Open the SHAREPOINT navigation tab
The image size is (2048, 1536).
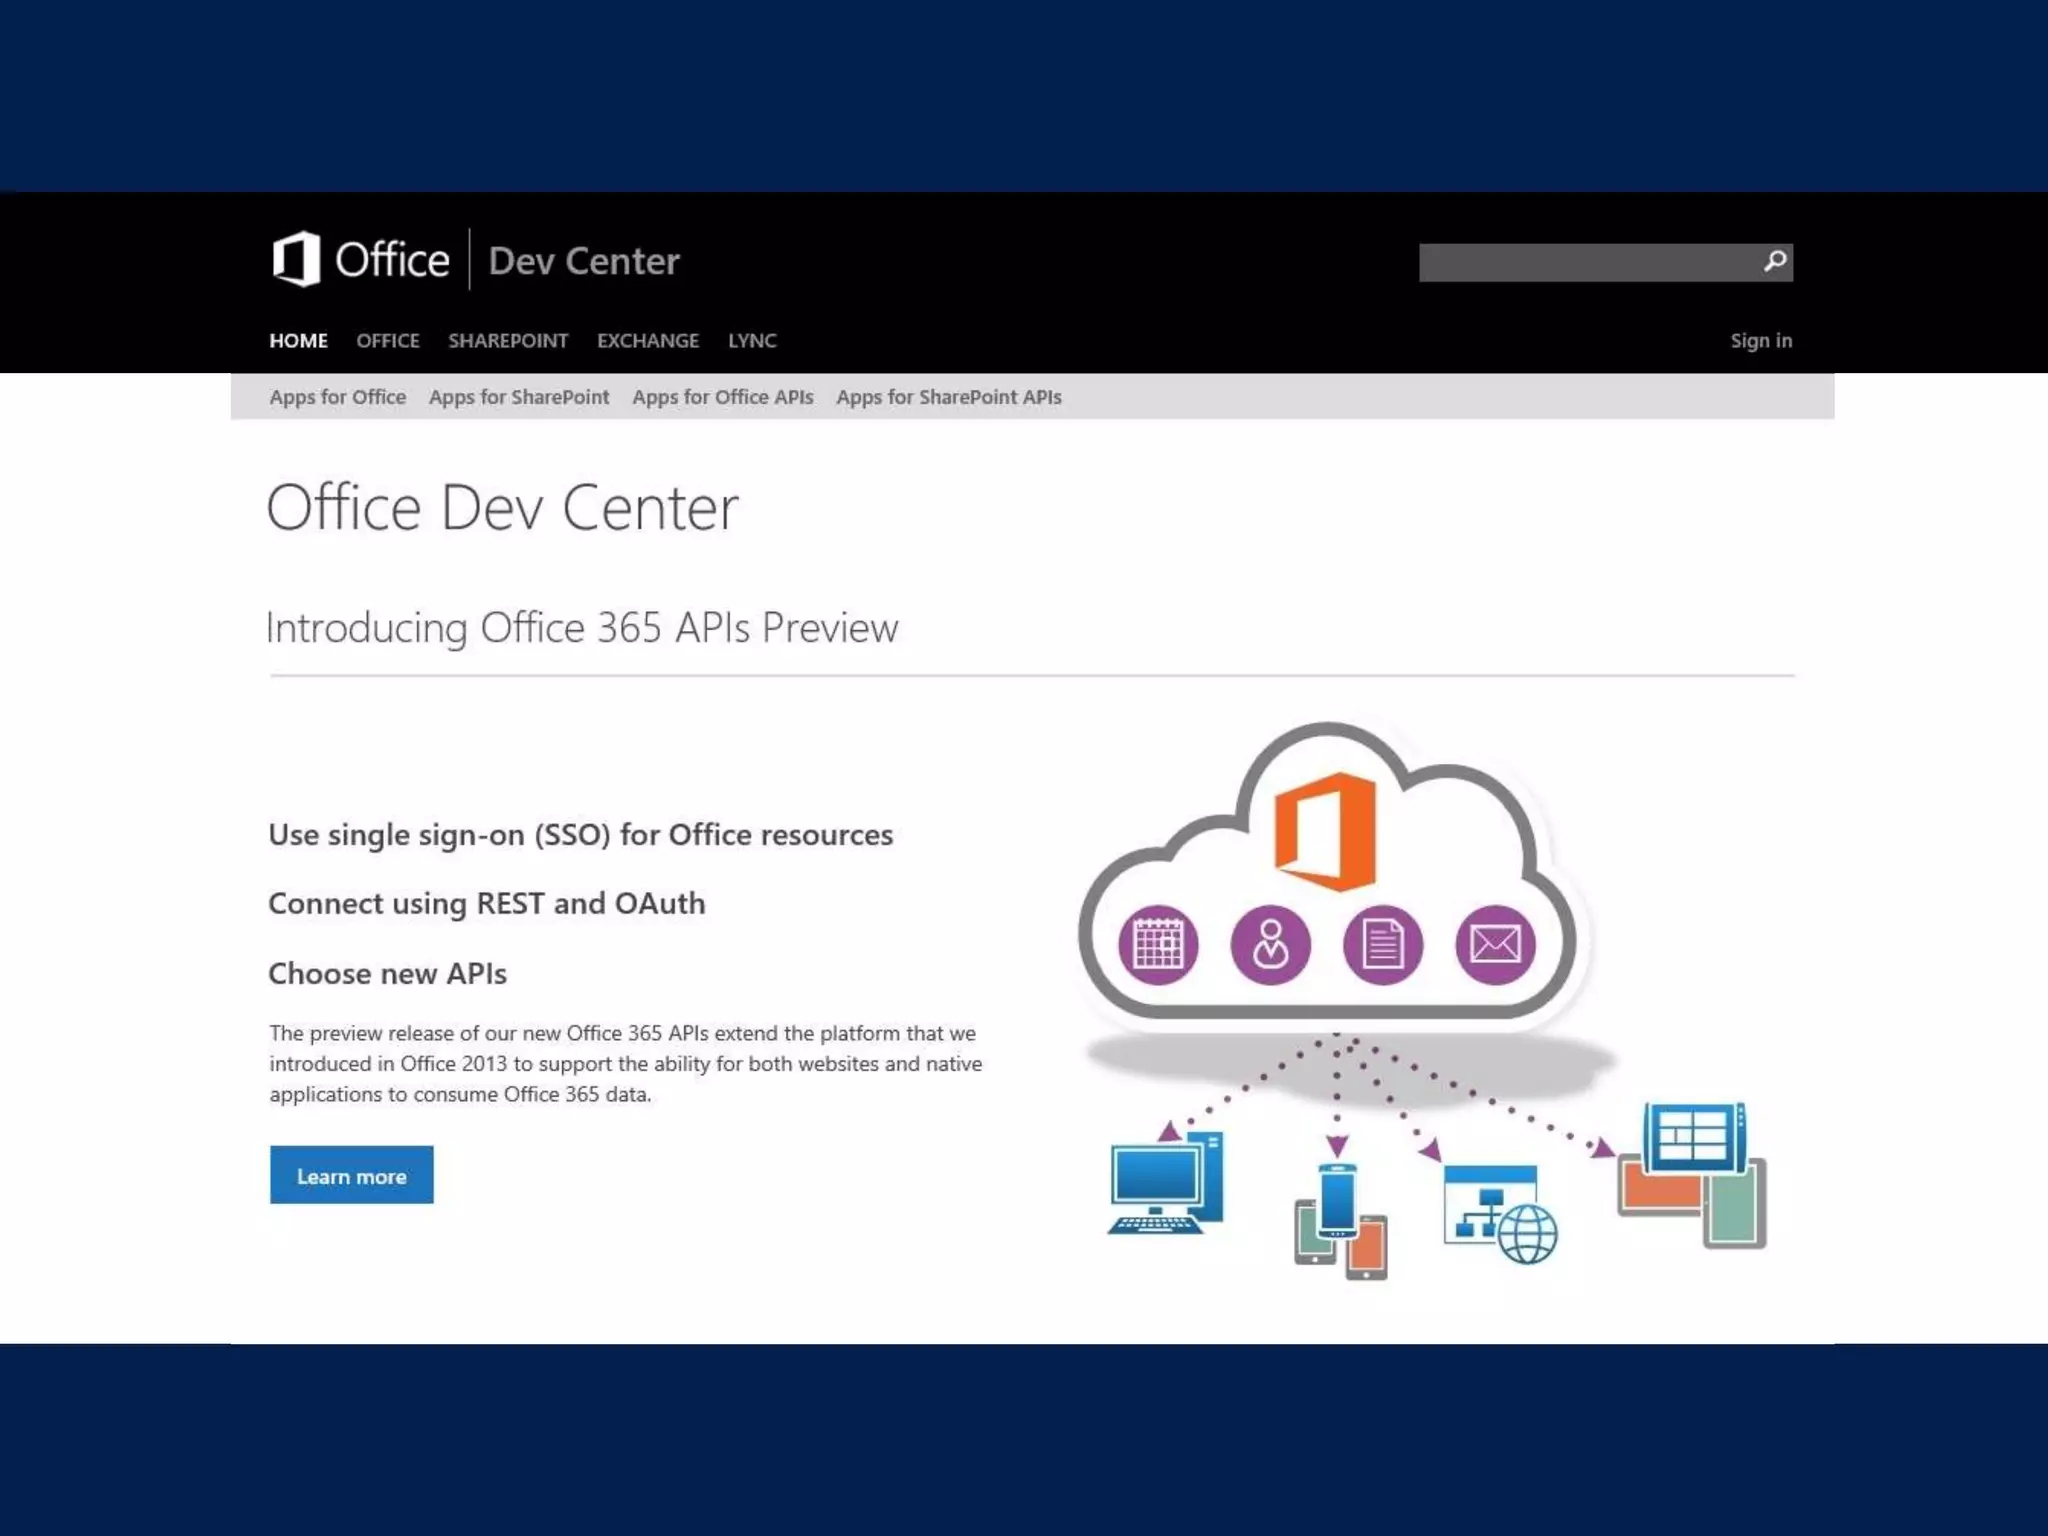[508, 341]
